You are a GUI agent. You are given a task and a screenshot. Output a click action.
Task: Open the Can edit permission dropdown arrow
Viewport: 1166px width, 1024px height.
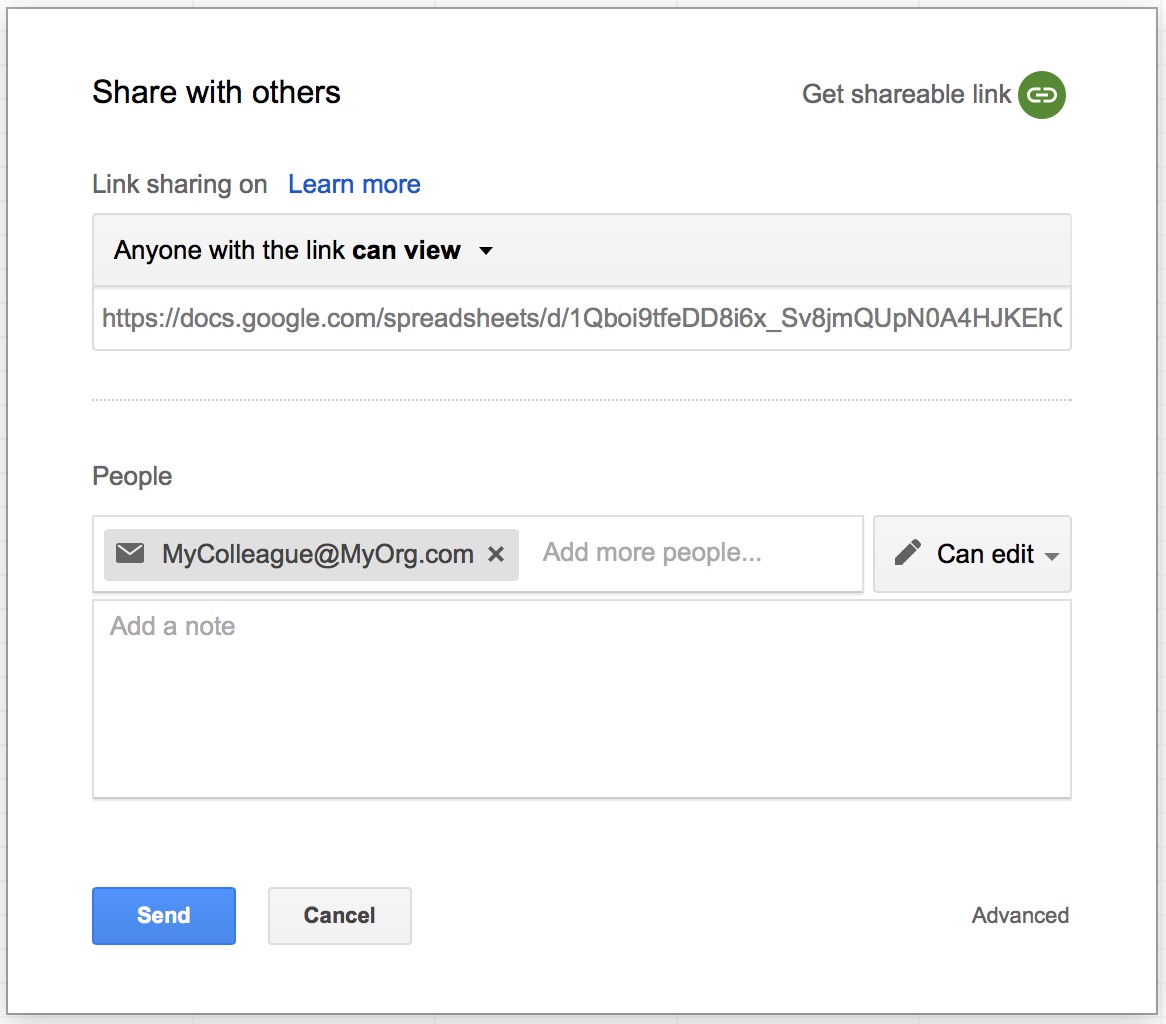tap(1051, 556)
